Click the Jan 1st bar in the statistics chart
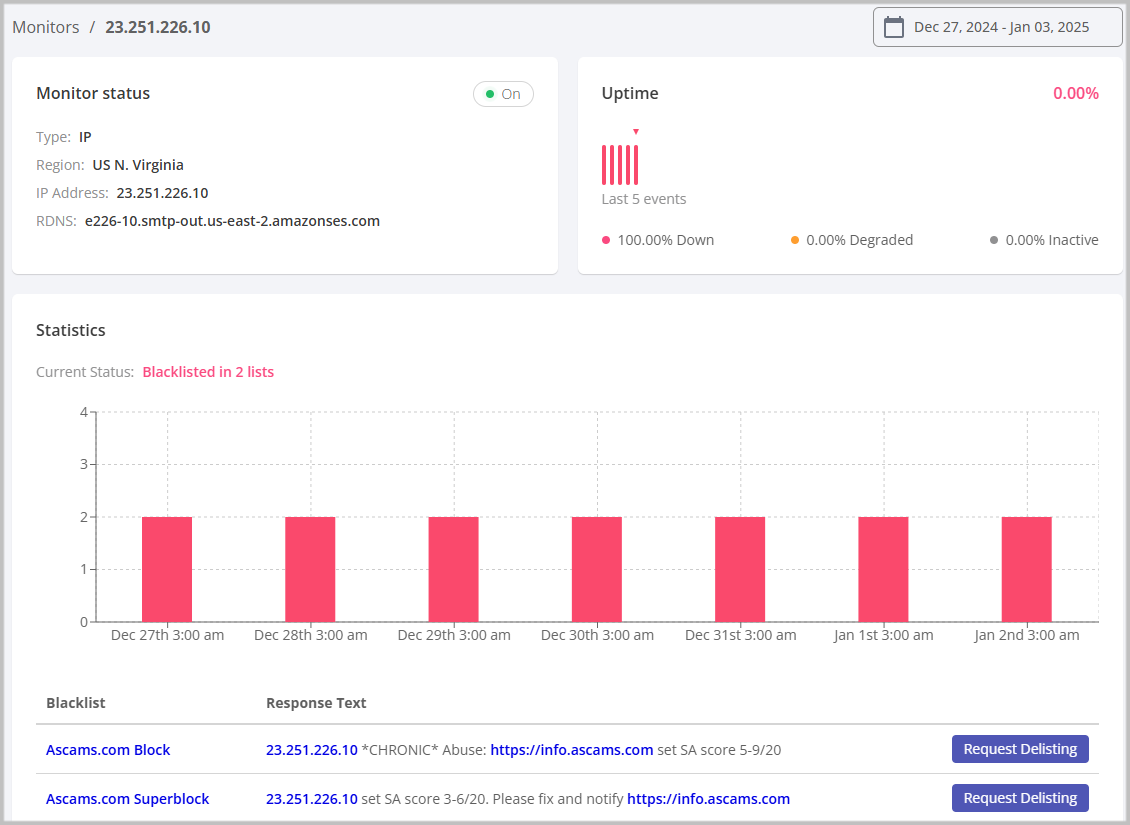 pyautogui.click(x=884, y=567)
